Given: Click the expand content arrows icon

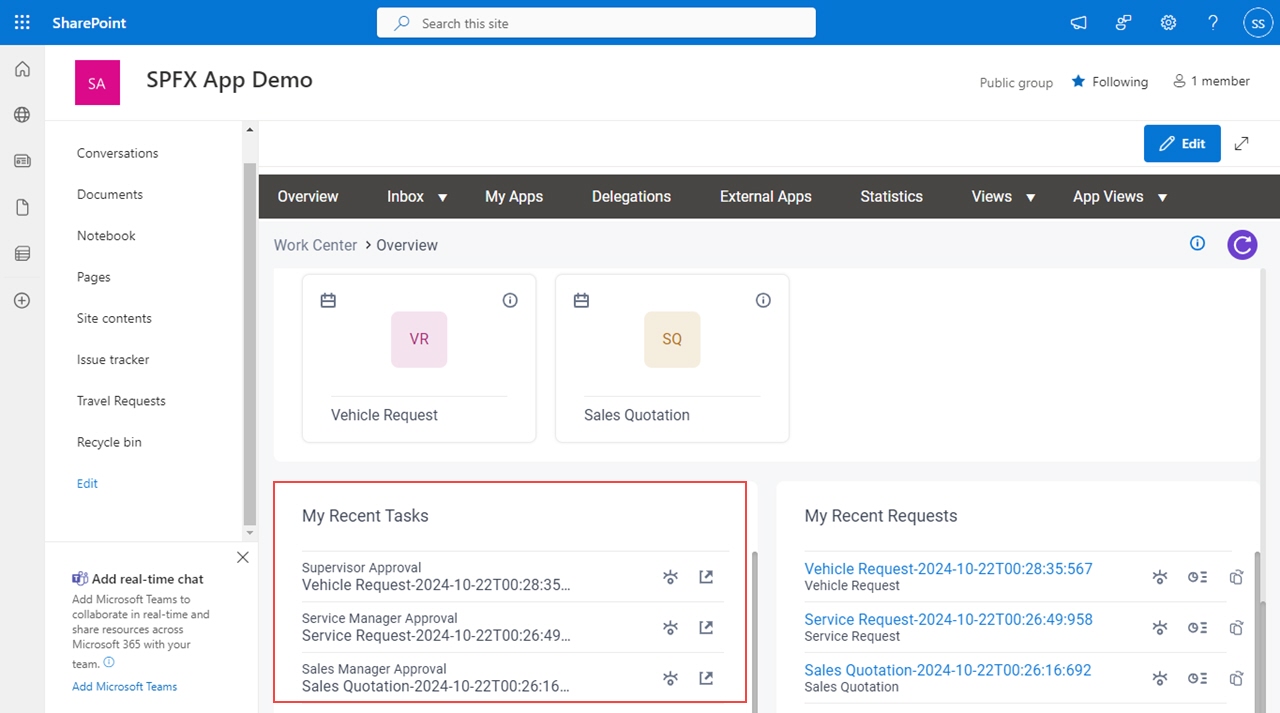Looking at the screenshot, I should (x=1241, y=143).
